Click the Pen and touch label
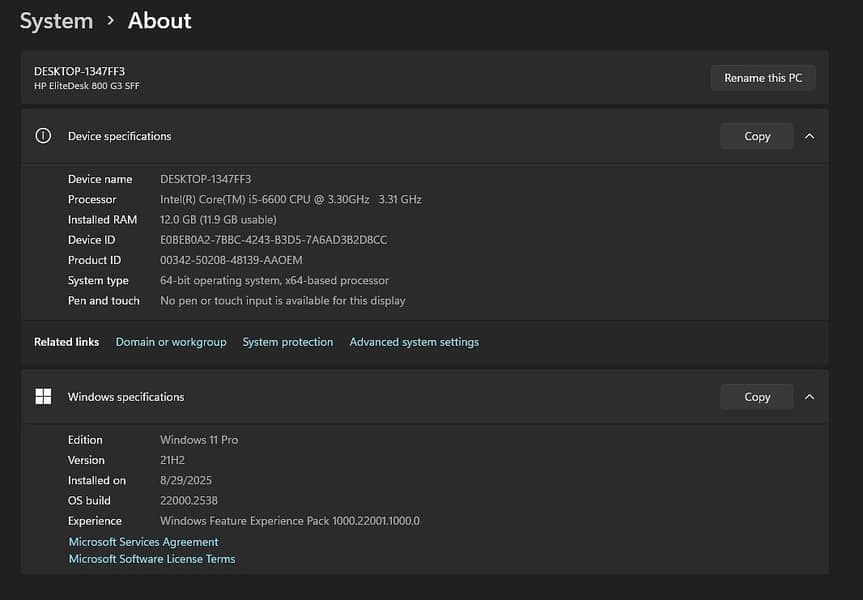Screen dimensions: 863x600 tap(103, 301)
